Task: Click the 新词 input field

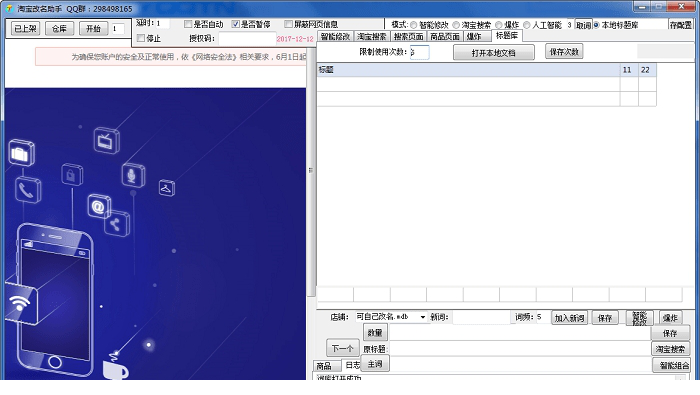Action: coord(480,317)
